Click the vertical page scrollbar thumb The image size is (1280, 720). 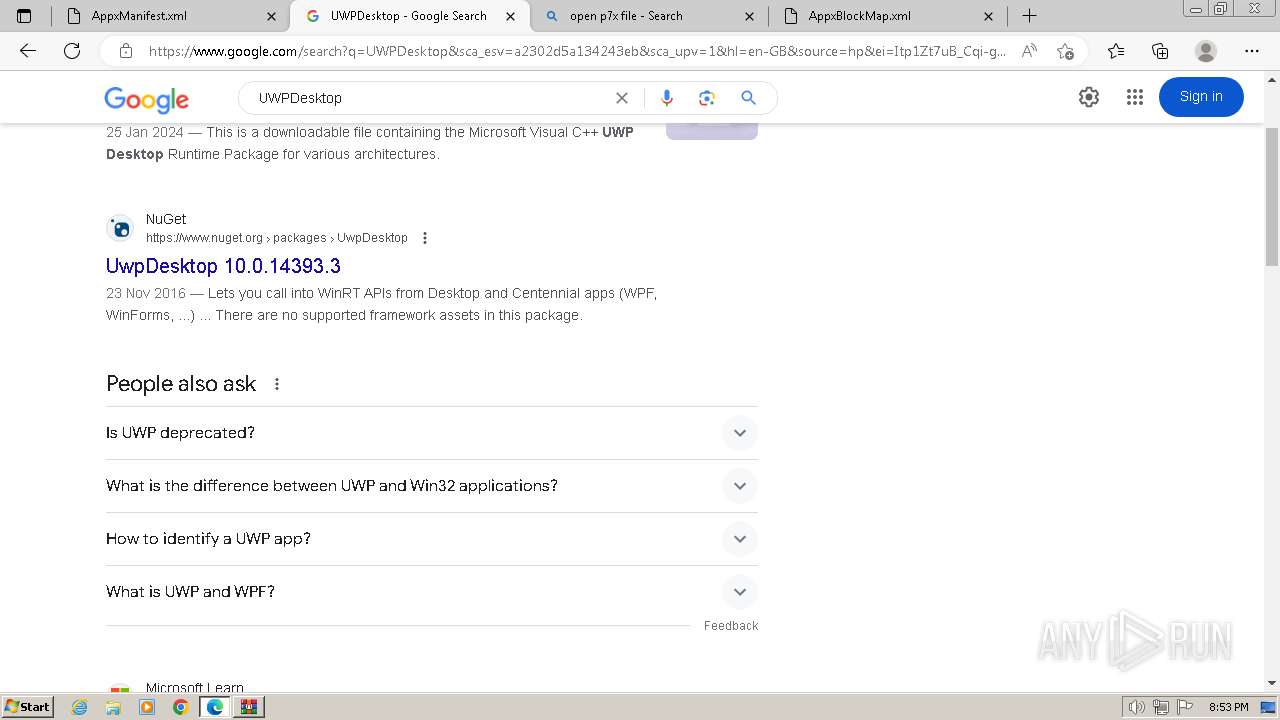click(1272, 197)
